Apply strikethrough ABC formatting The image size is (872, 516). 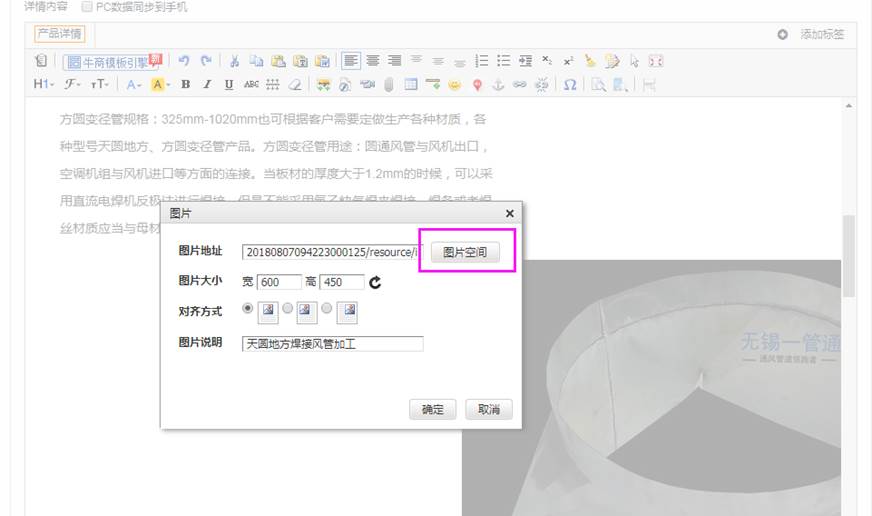click(x=251, y=85)
